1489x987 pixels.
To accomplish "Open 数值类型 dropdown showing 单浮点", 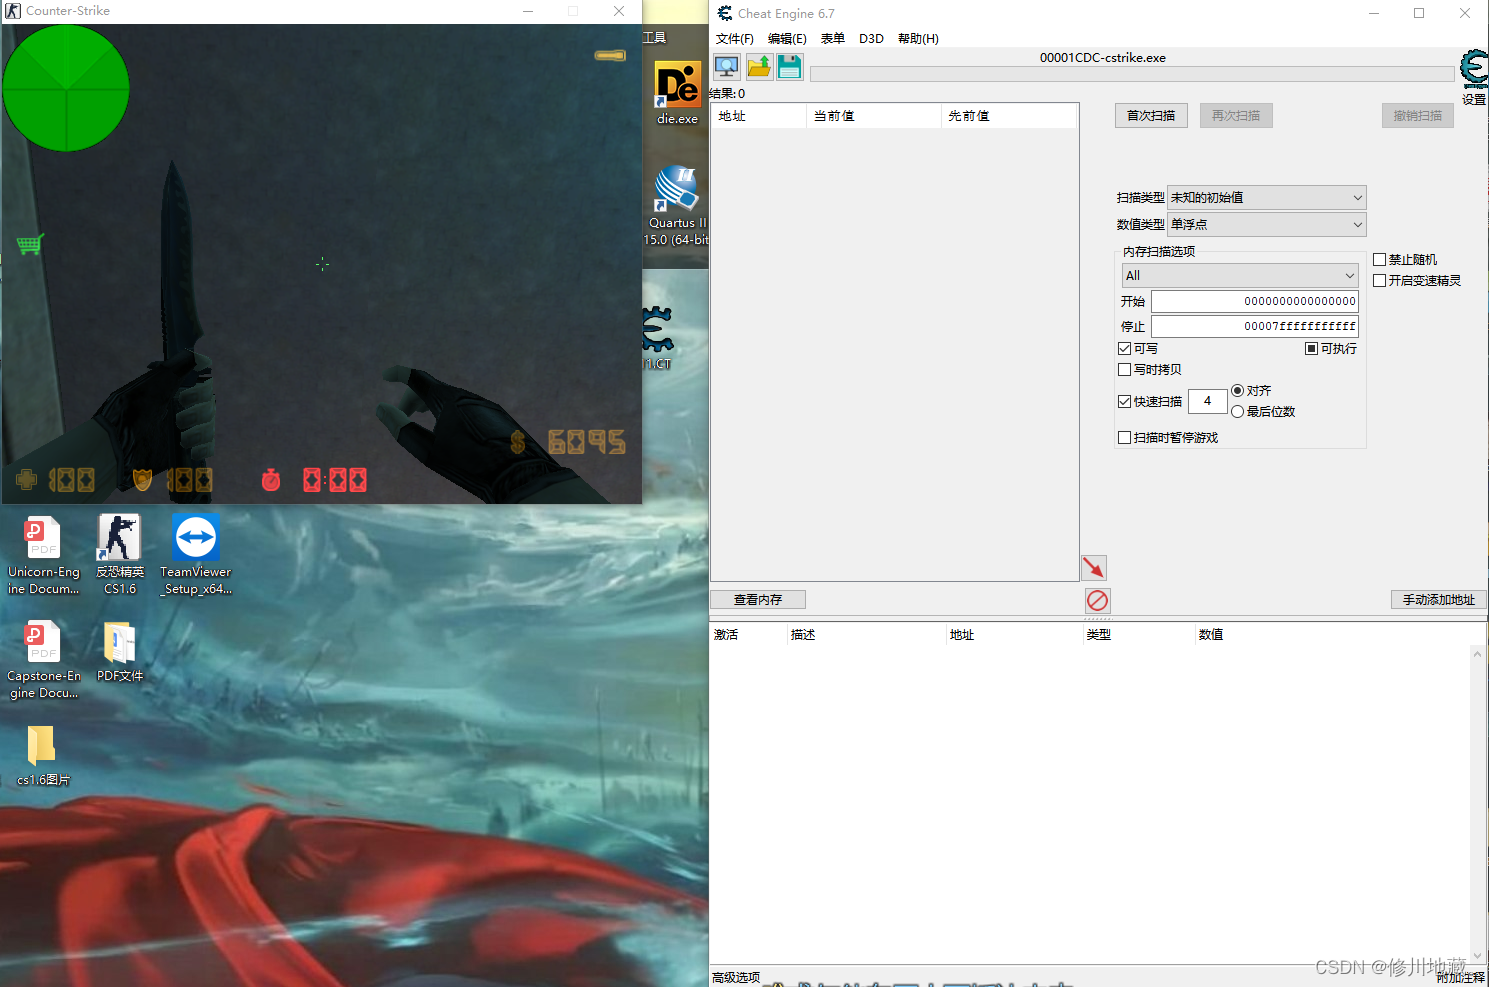I will click(1266, 225).
